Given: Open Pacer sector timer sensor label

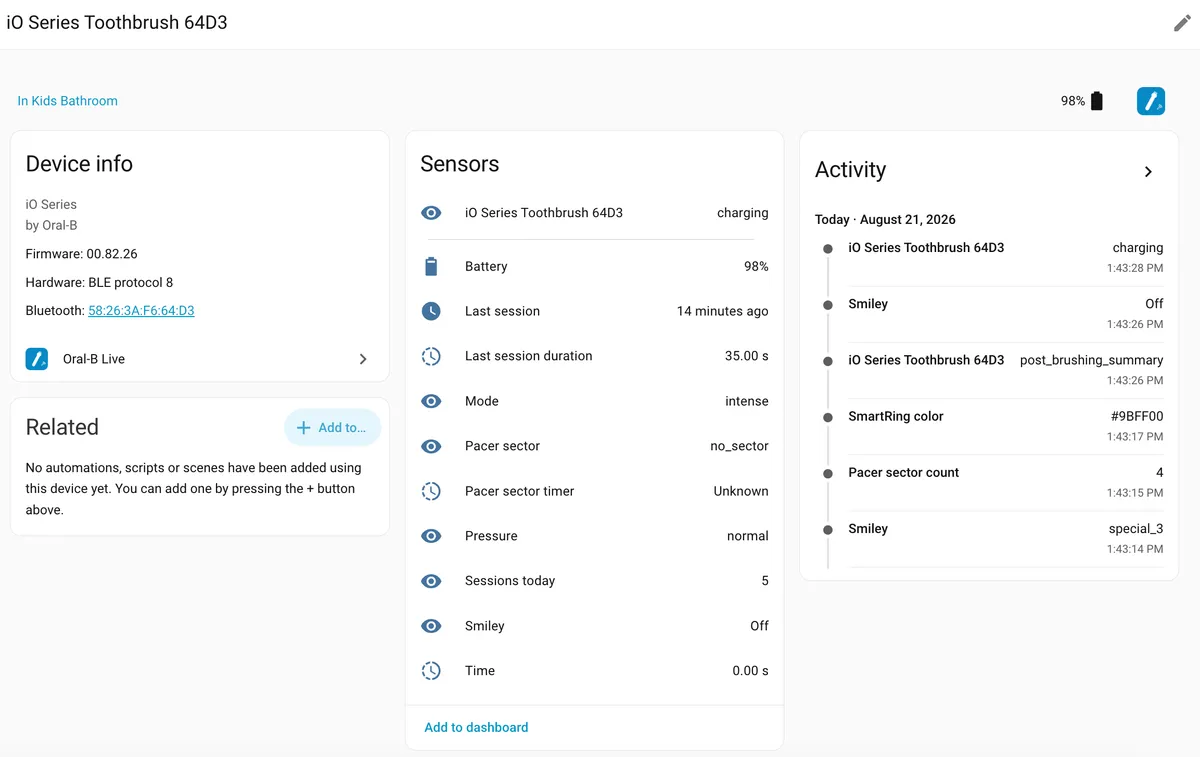Looking at the screenshot, I should pyautogui.click(x=519, y=491).
